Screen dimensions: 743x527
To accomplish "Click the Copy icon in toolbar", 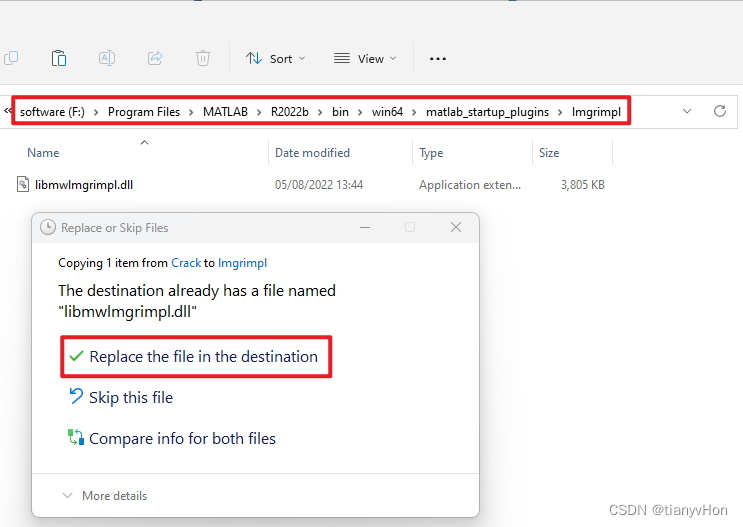I will tap(11, 58).
